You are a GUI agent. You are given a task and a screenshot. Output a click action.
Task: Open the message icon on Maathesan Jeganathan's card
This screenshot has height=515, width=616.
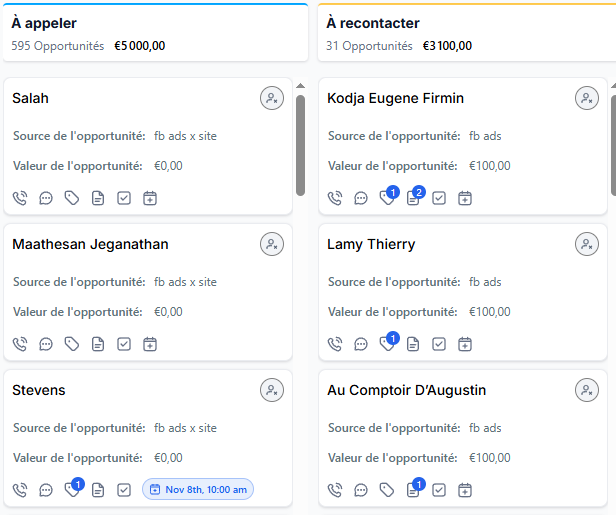[x=46, y=344]
